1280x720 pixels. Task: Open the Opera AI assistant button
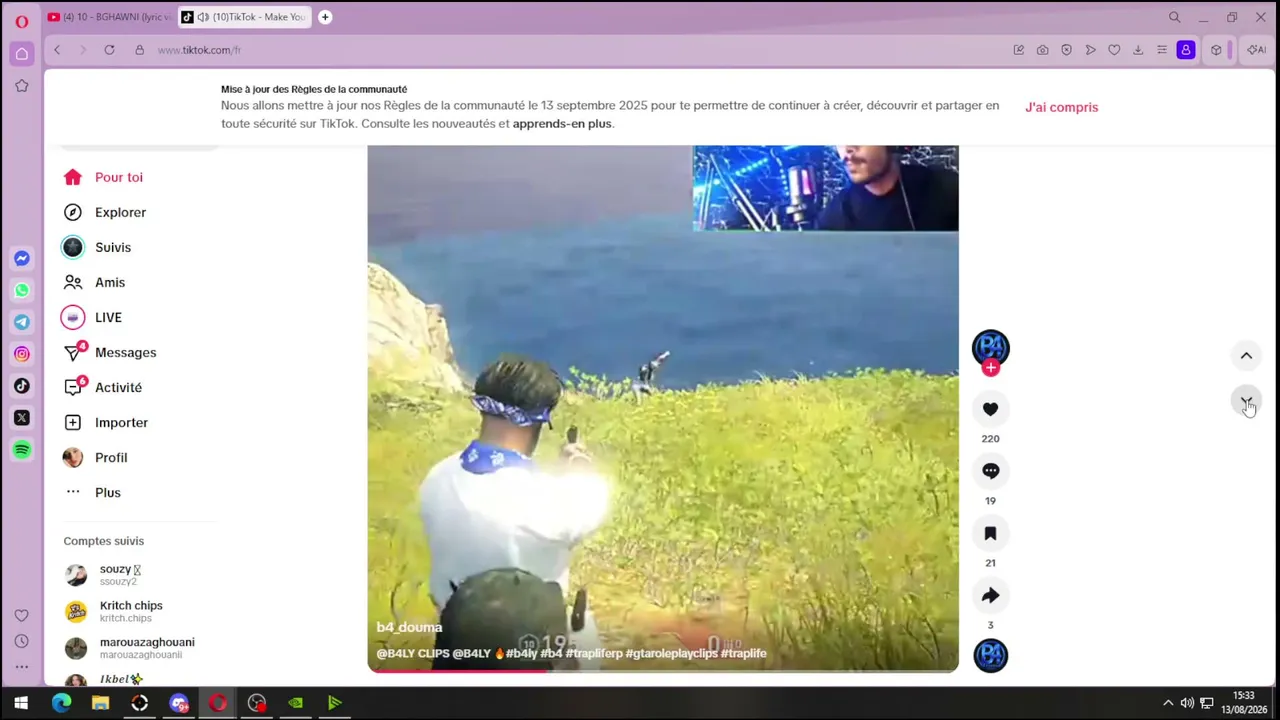[x=1256, y=50]
